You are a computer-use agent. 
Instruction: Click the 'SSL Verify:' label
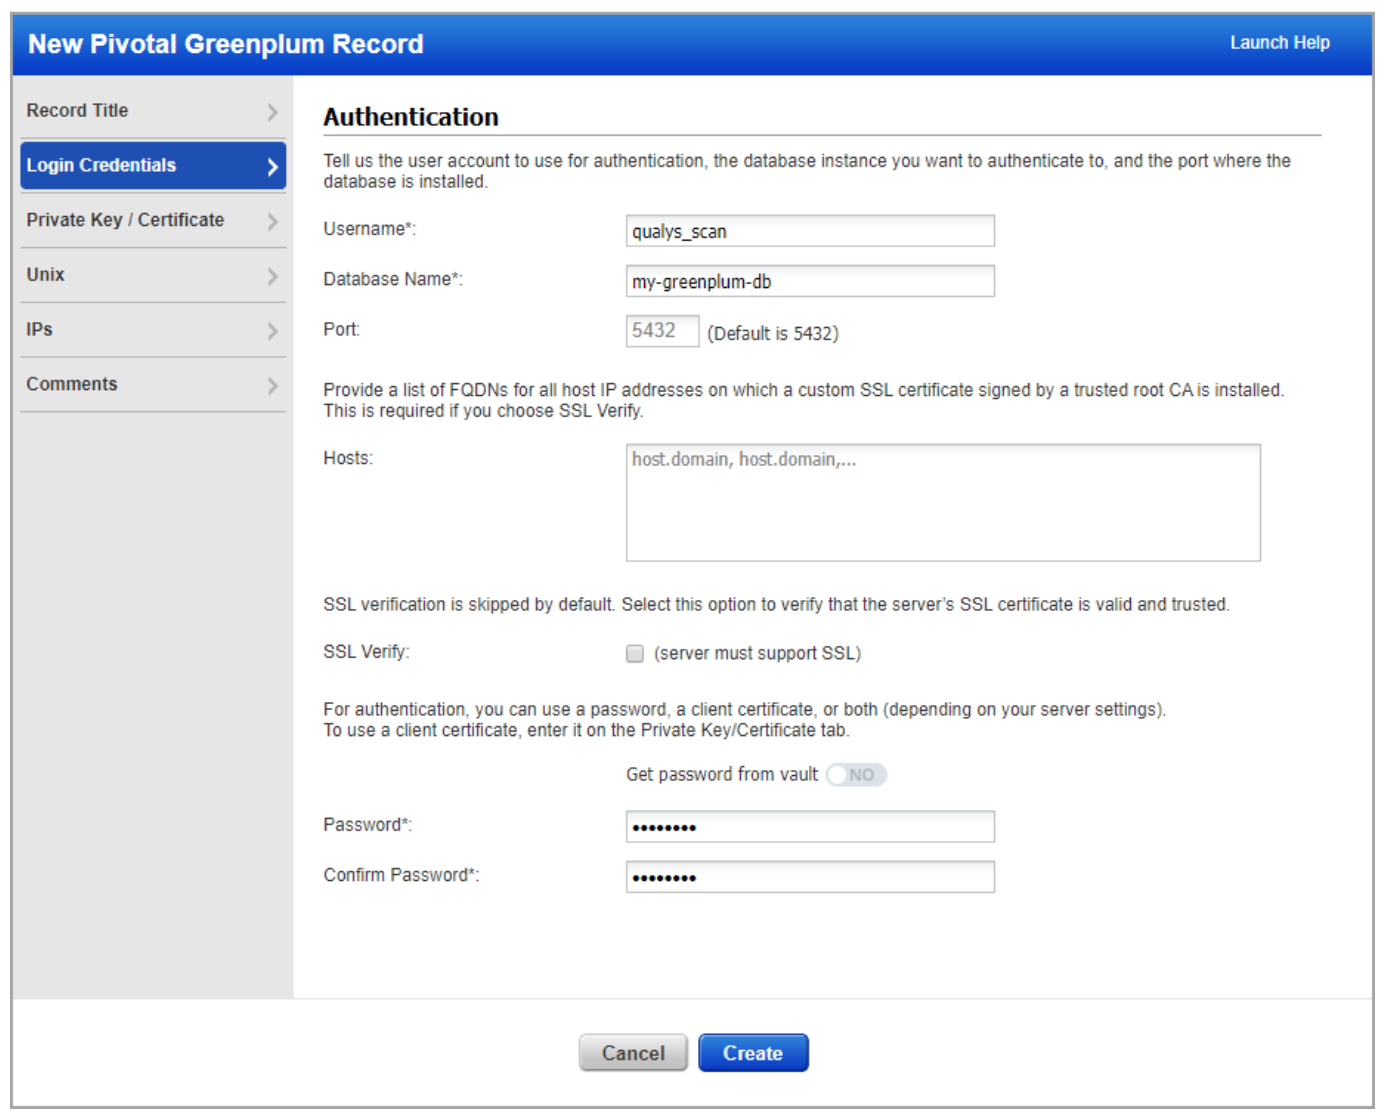click(366, 652)
